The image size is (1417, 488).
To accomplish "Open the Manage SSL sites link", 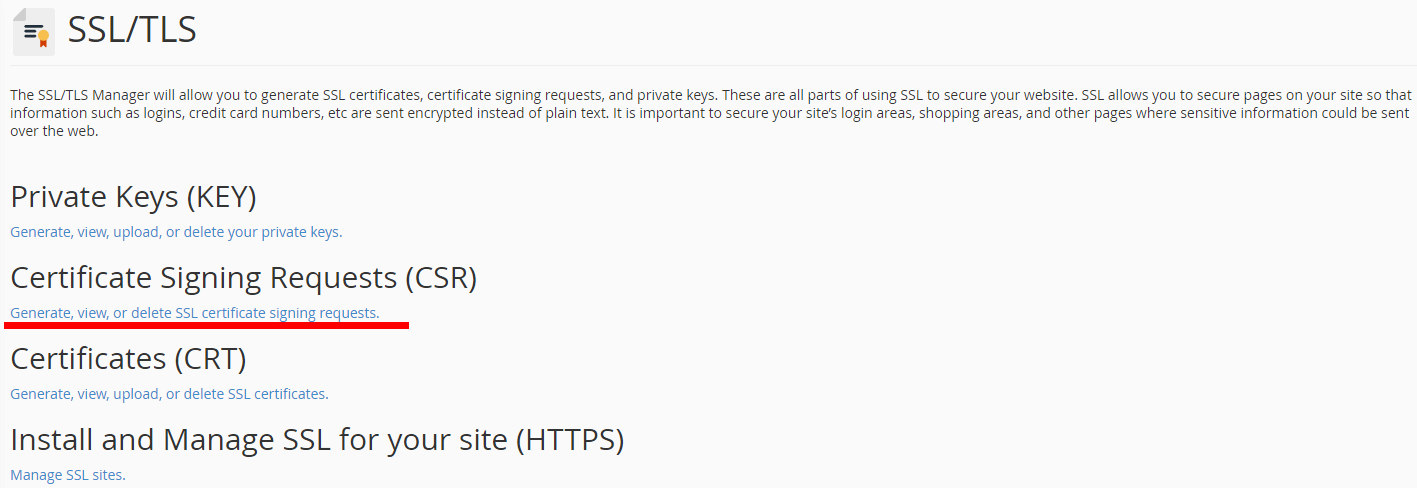I will tap(68, 475).
